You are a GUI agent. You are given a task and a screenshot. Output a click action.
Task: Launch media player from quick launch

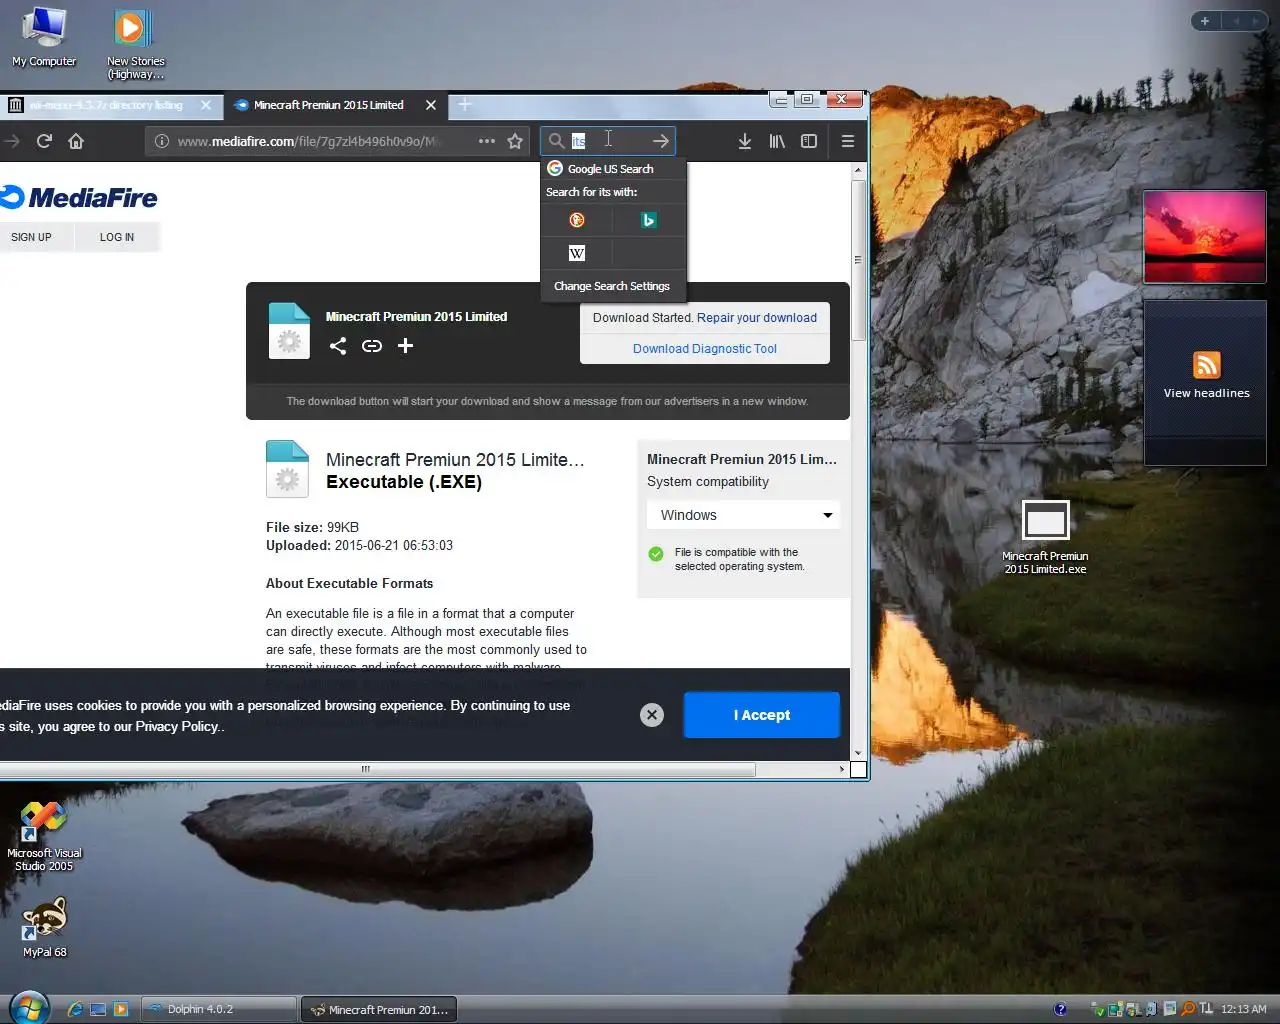coord(121,1010)
